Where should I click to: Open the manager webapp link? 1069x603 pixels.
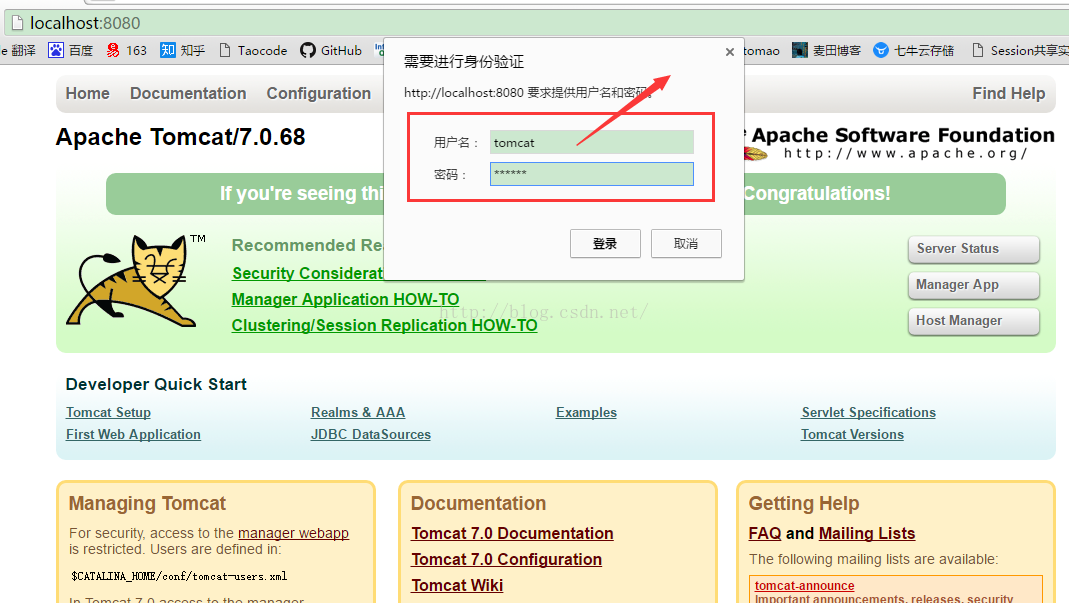point(293,533)
